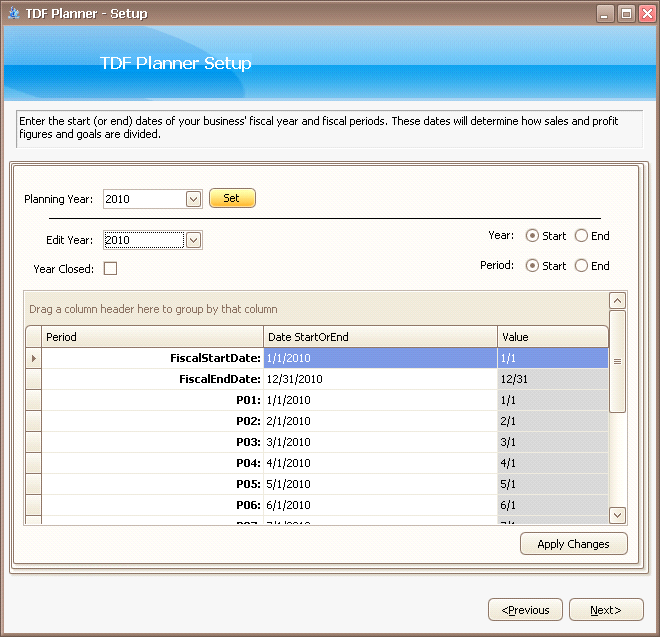Sort by the Value column header
Viewport: 660px width, 637px height.
553,337
